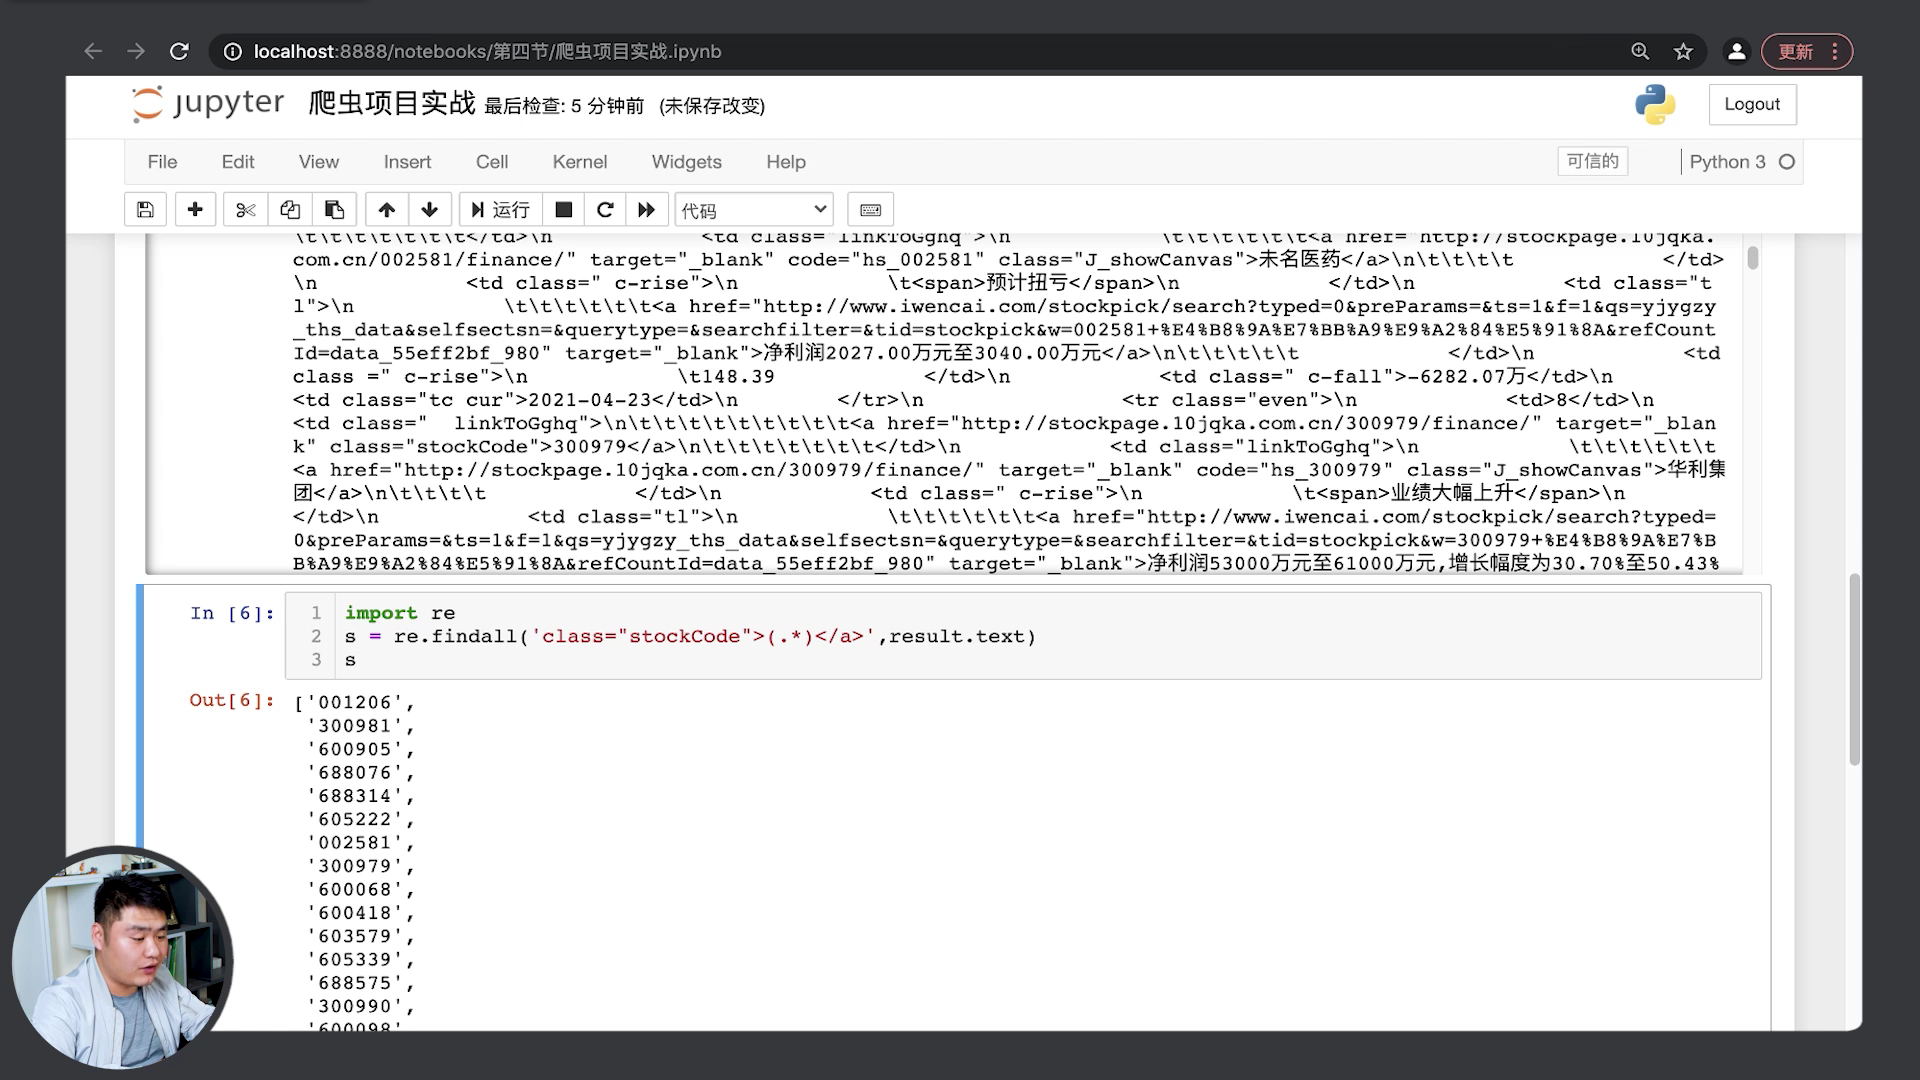Open the 代码 cell type dropdown
Image resolution: width=1920 pixels, height=1080 pixels.
tap(754, 210)
